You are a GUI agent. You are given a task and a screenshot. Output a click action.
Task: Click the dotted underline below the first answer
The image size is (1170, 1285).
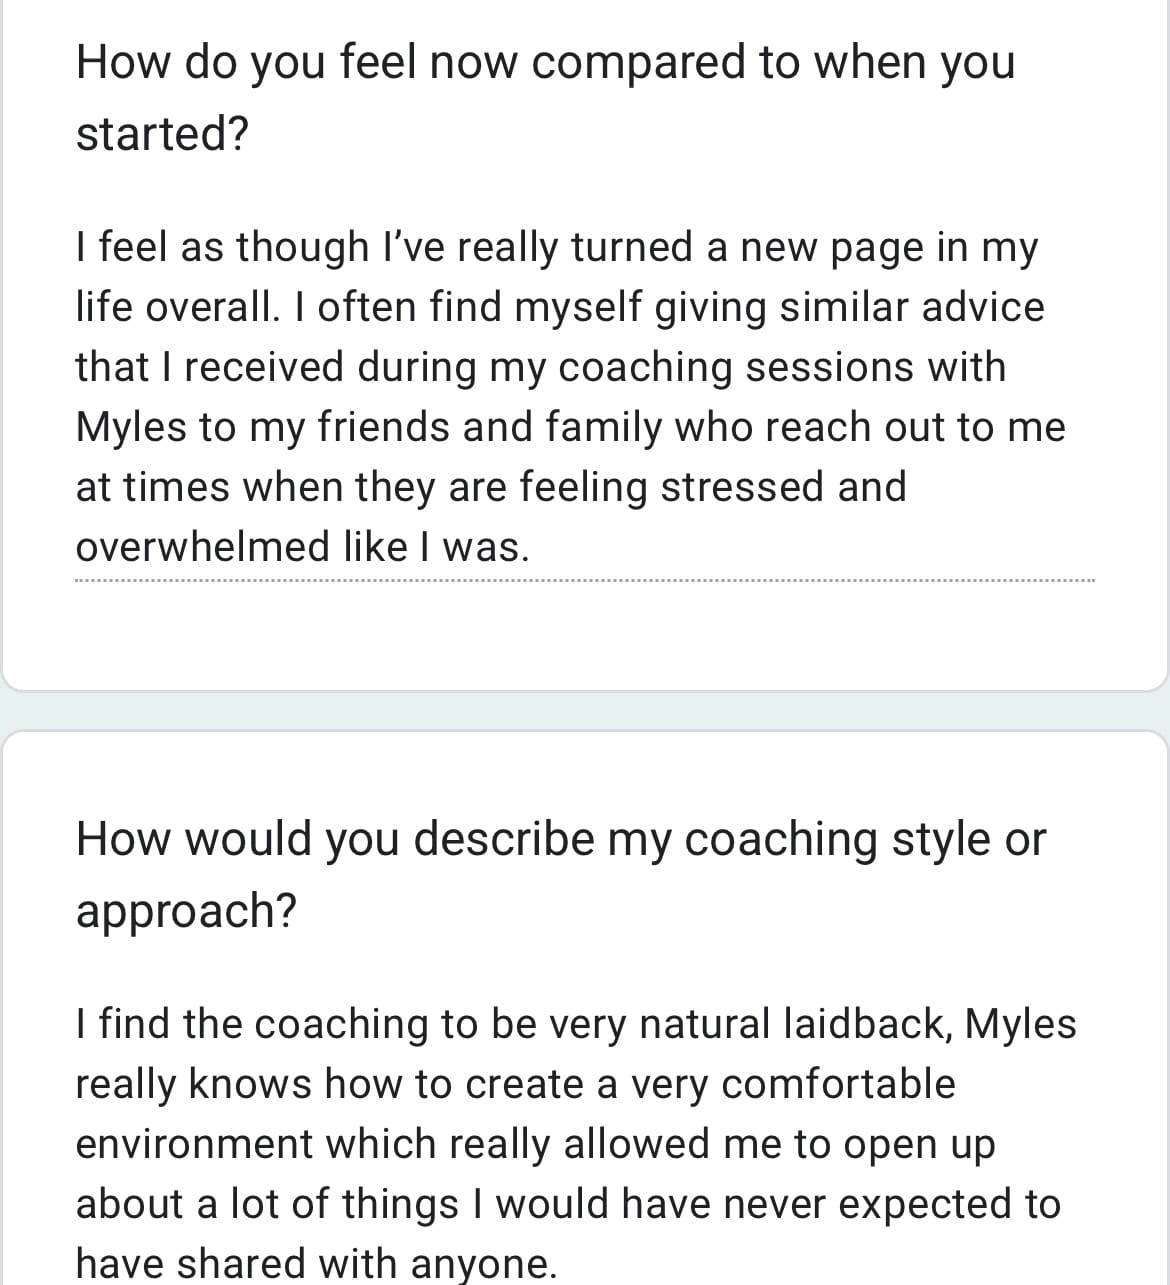click(x=584, y=581)
